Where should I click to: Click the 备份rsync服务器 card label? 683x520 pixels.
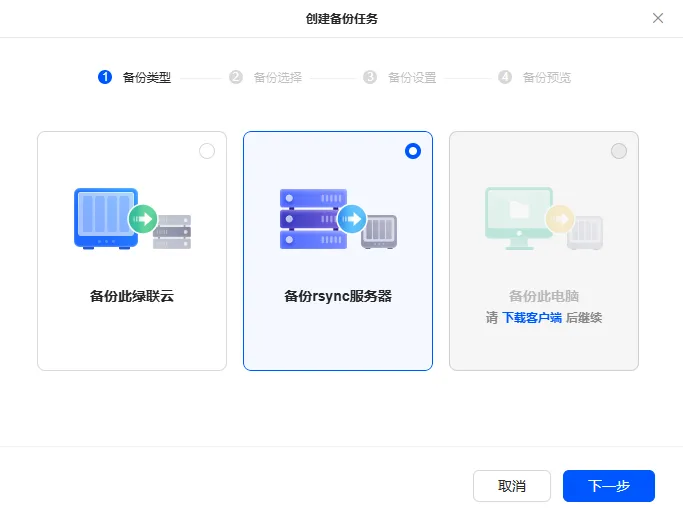pos(338,296)
